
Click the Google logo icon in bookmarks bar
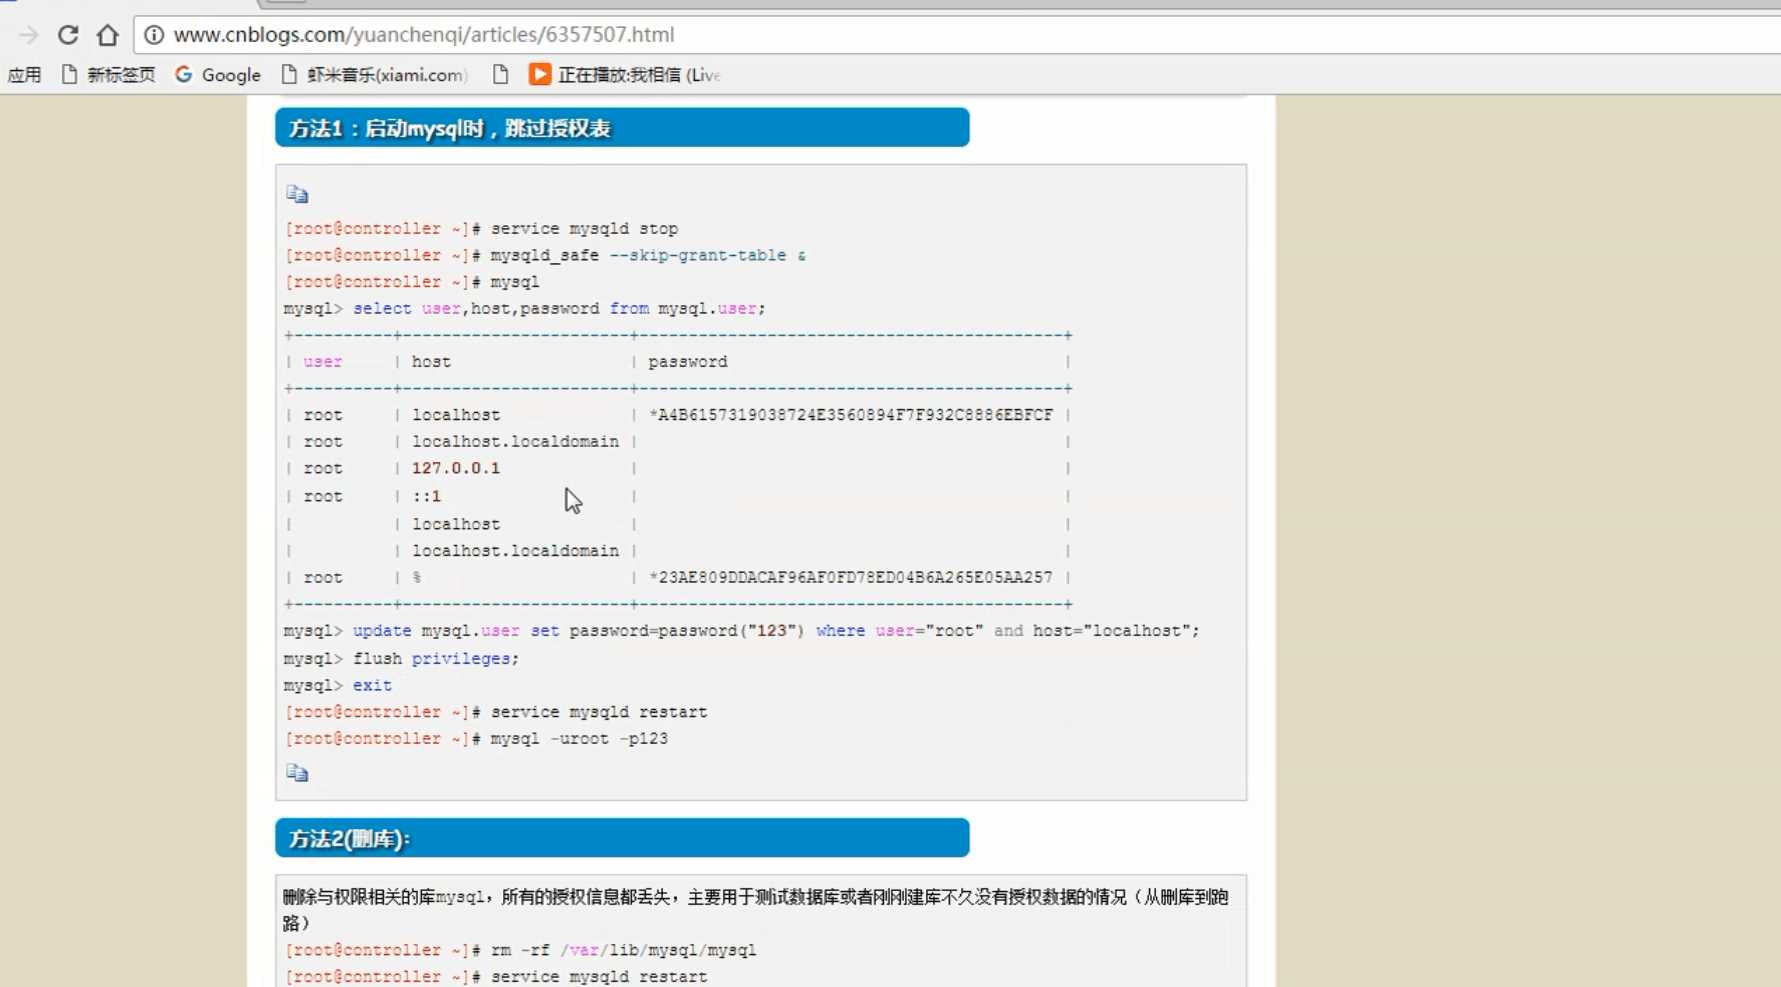click(184, 74)
